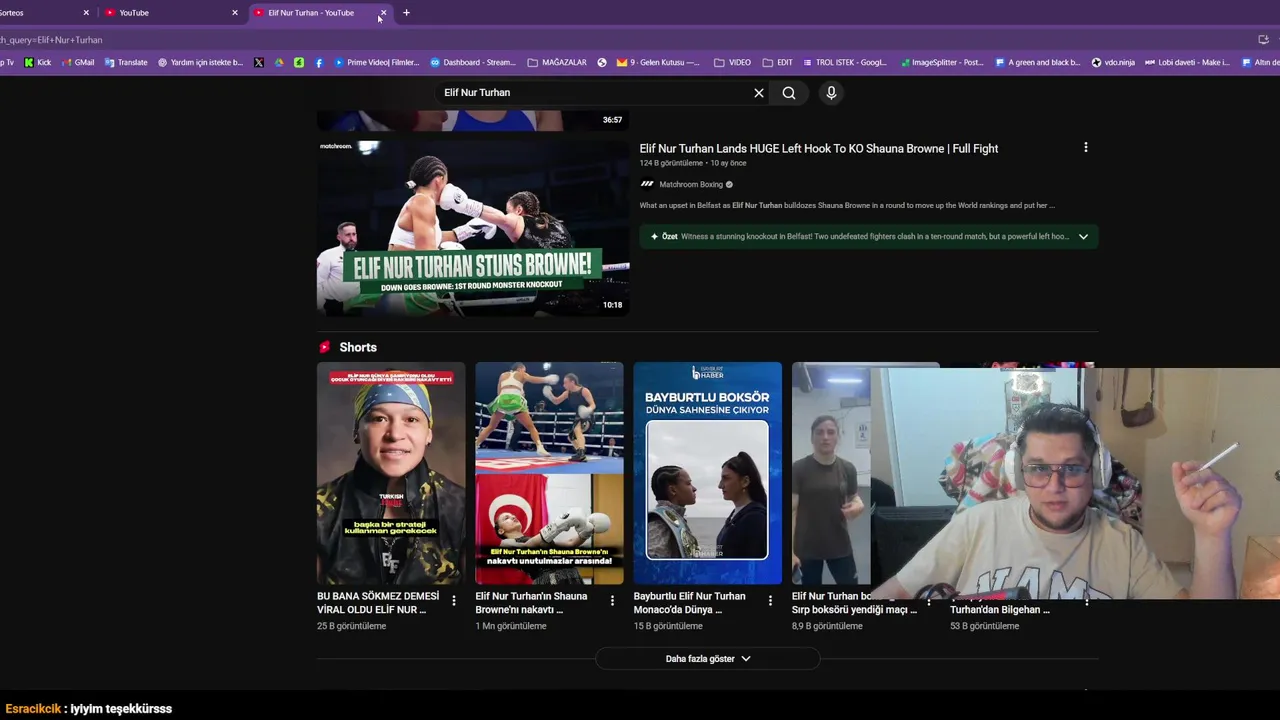
Task: Click the 1 Mn görüntüleme text
Action: (511, 626)
